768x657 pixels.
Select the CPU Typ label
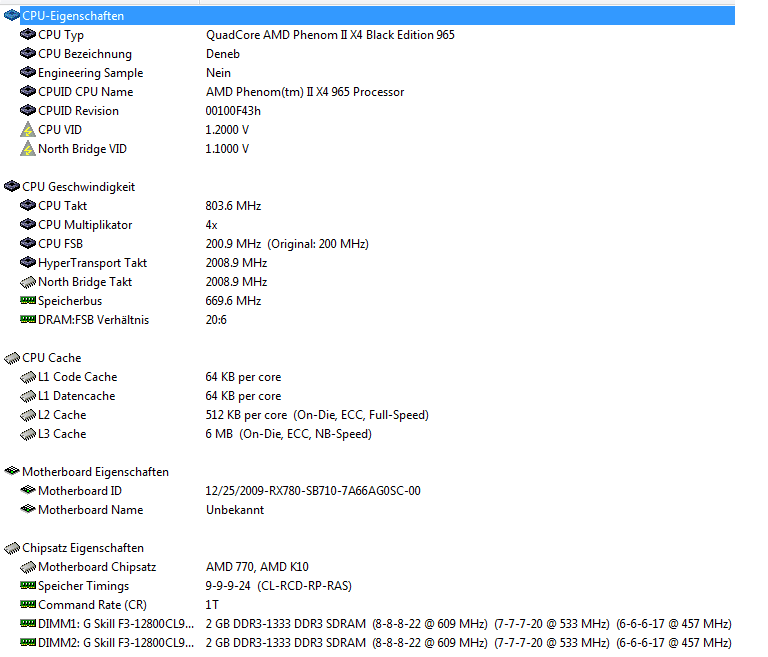pyautogui.click(x=61, y=35)
